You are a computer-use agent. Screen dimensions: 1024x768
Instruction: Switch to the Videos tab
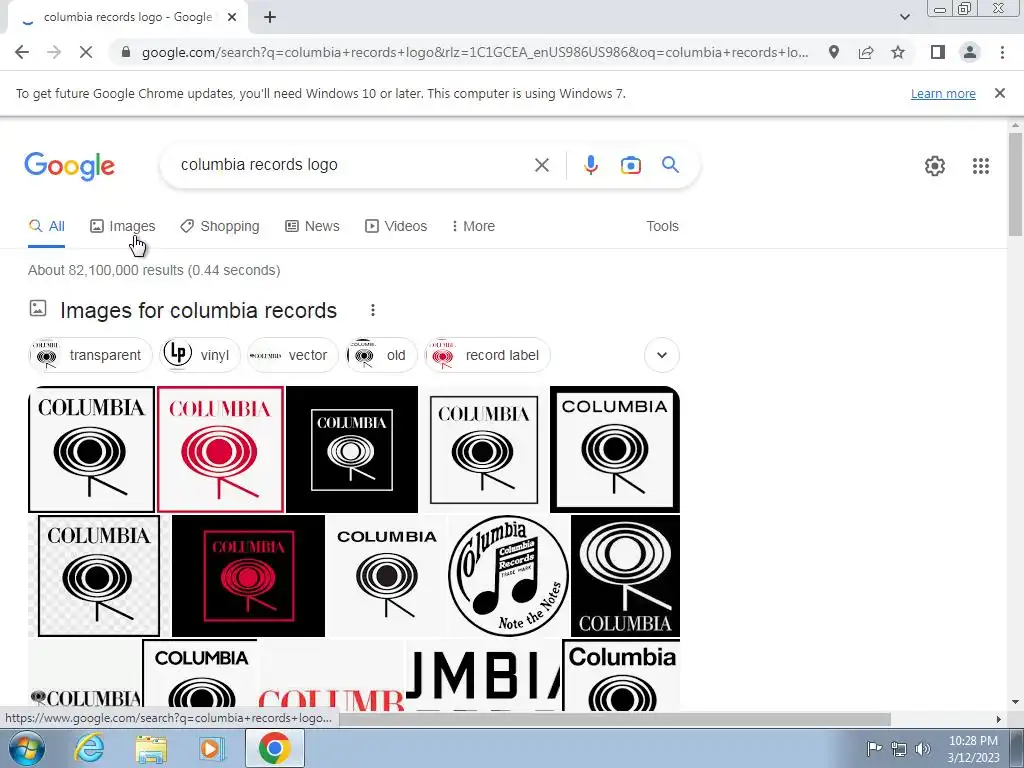[396, 227]
